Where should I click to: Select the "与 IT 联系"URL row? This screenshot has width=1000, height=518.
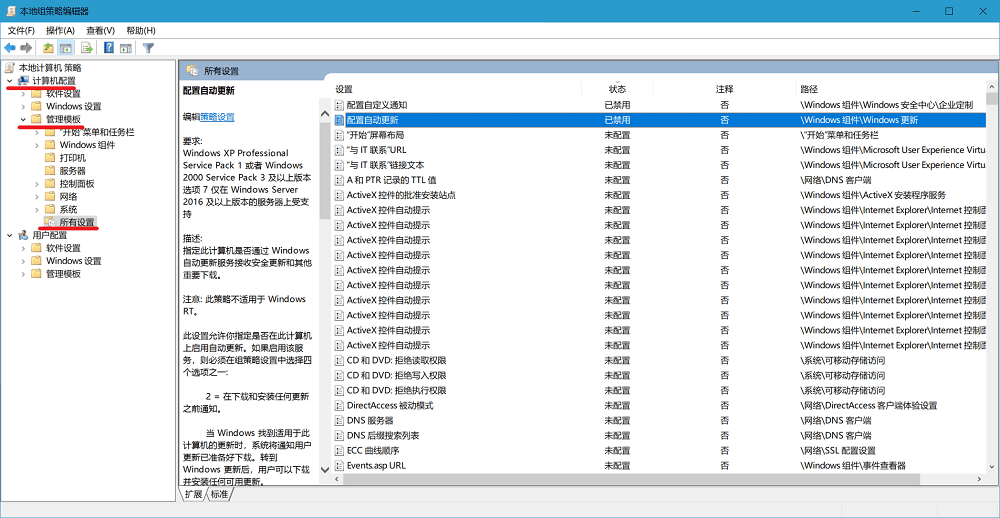tap(659, 150)
